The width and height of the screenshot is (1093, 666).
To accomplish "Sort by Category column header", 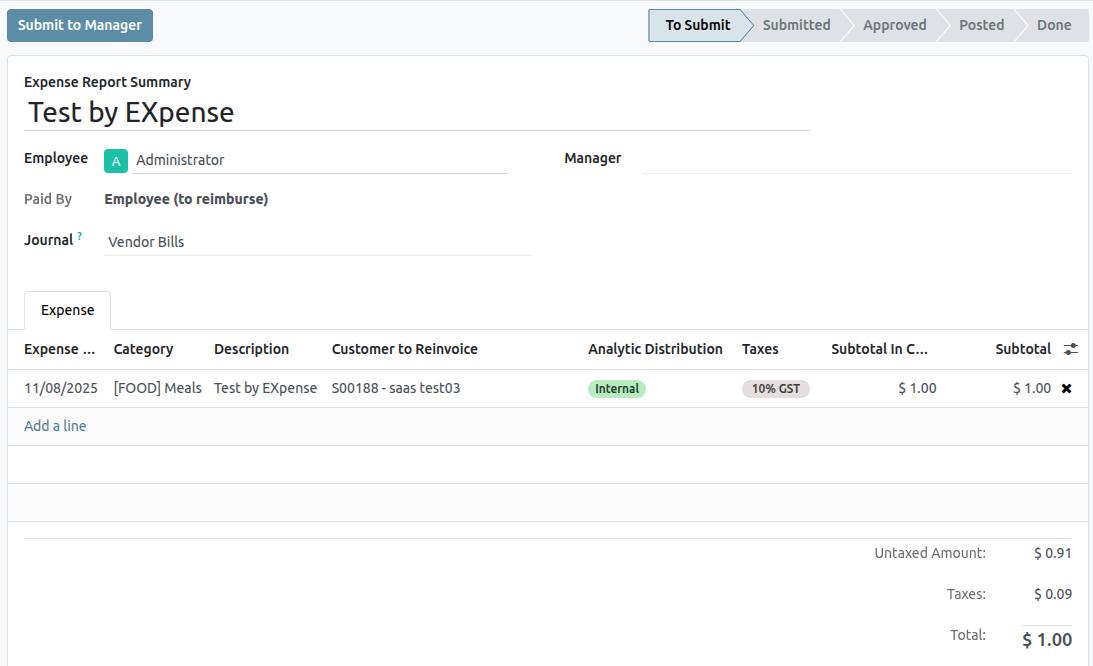I will coord(143,349).
